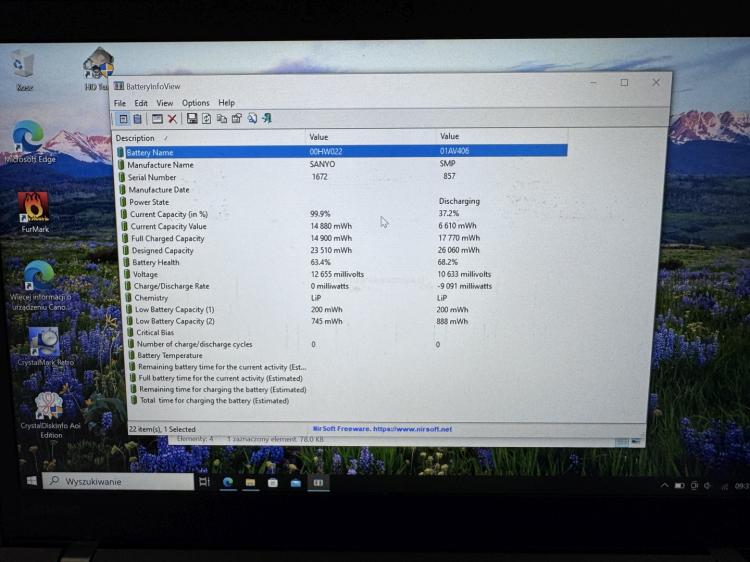This screenshot has height=562, width=750.
Task: Open the NirSoft Freeware website link
Action: point(382,429)
